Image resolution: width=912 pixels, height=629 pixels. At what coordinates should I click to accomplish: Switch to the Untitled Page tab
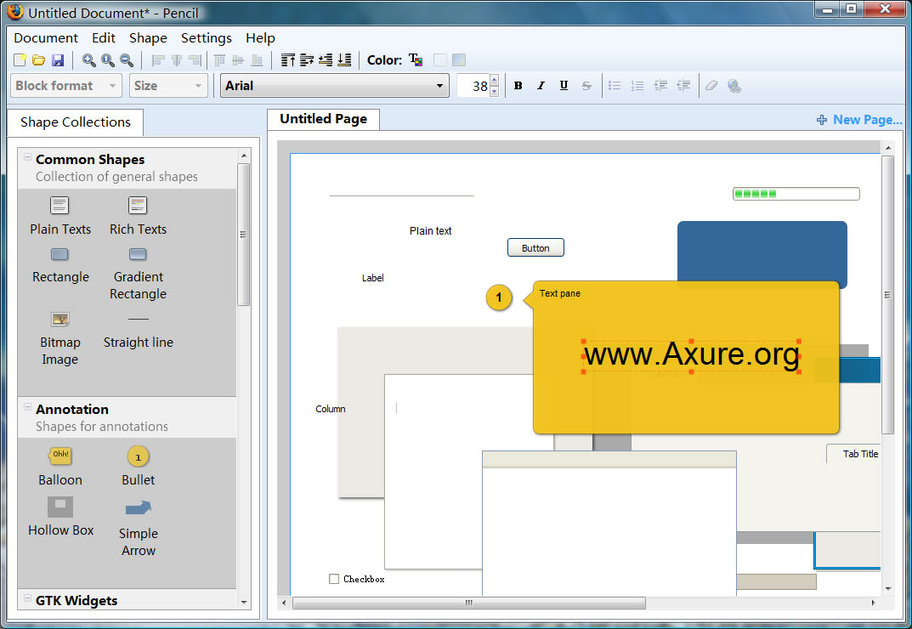coord(323,119)
